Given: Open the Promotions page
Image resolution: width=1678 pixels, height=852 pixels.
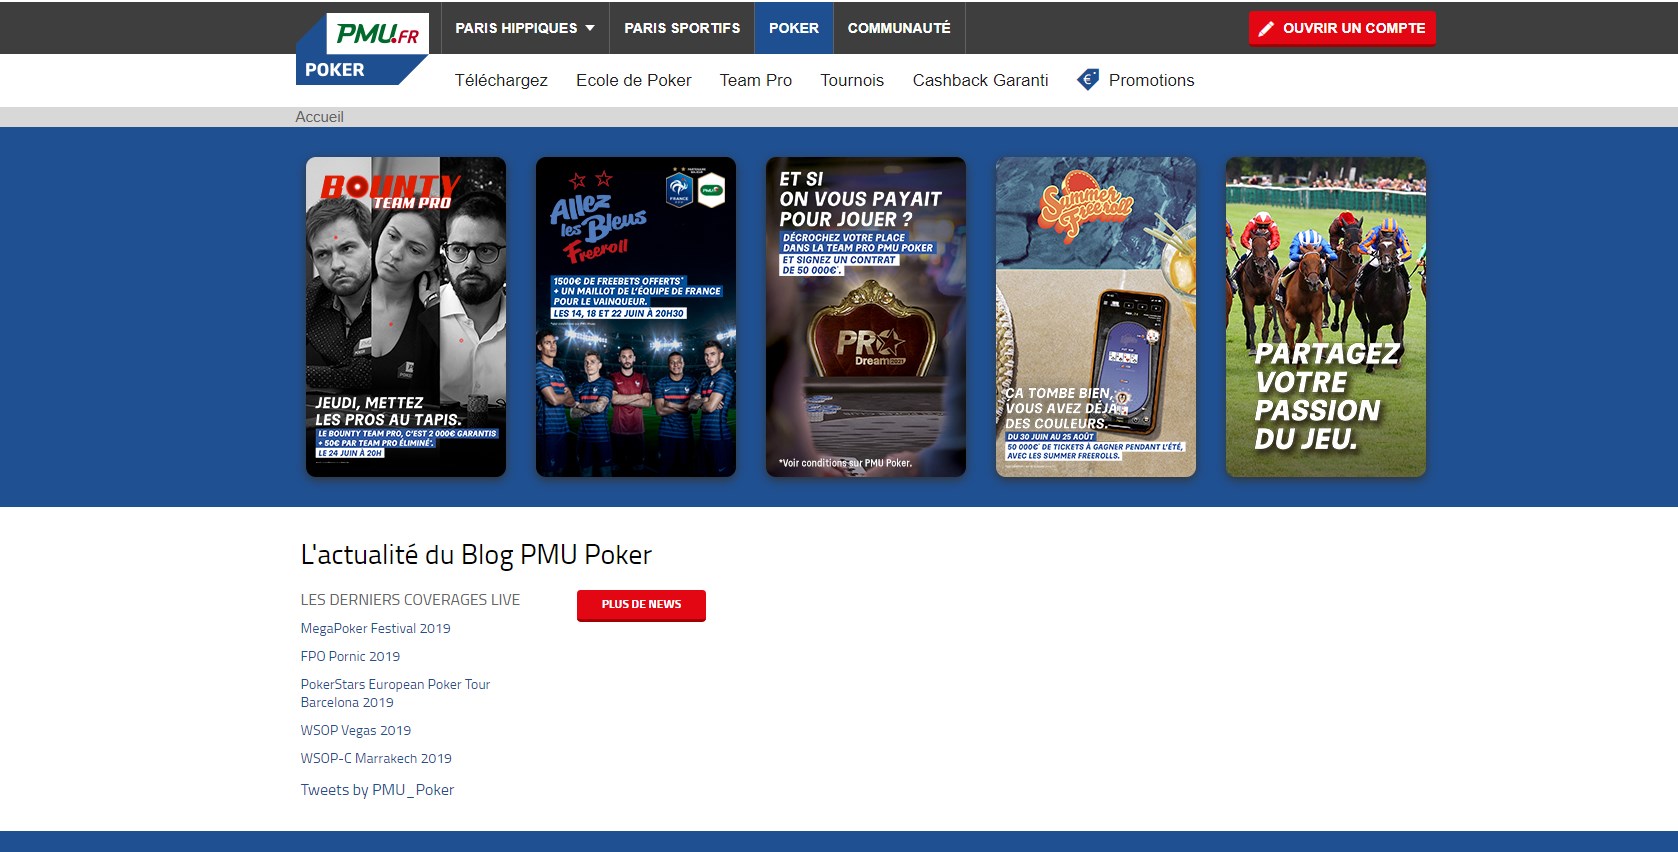Looking at the screenshot, I should 1151,80.
